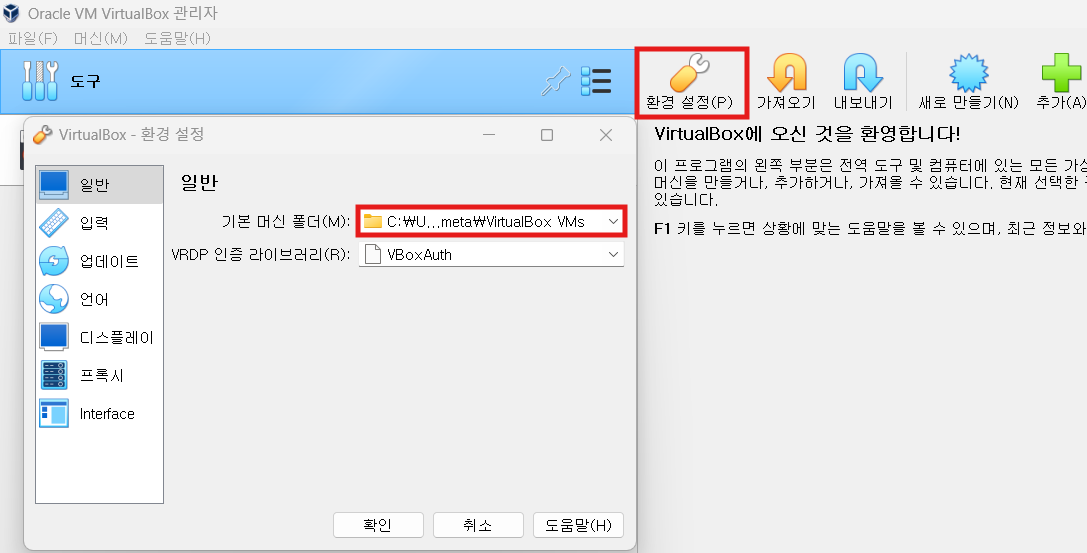
Task: Select the 일반 category in preferences
Action: click(x=99, y=185)
